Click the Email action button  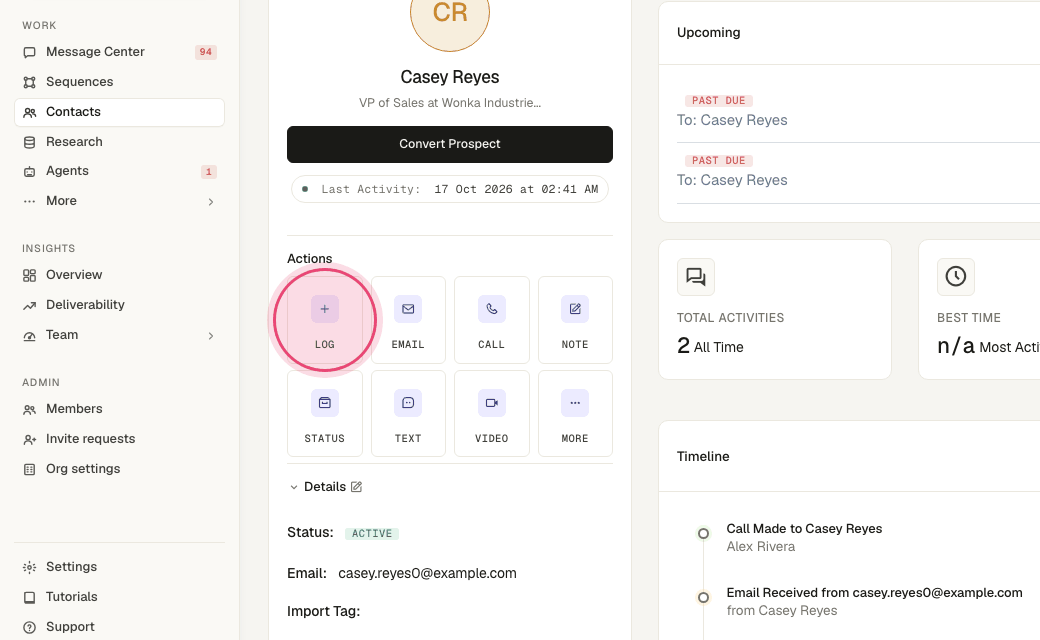point(408,320)
